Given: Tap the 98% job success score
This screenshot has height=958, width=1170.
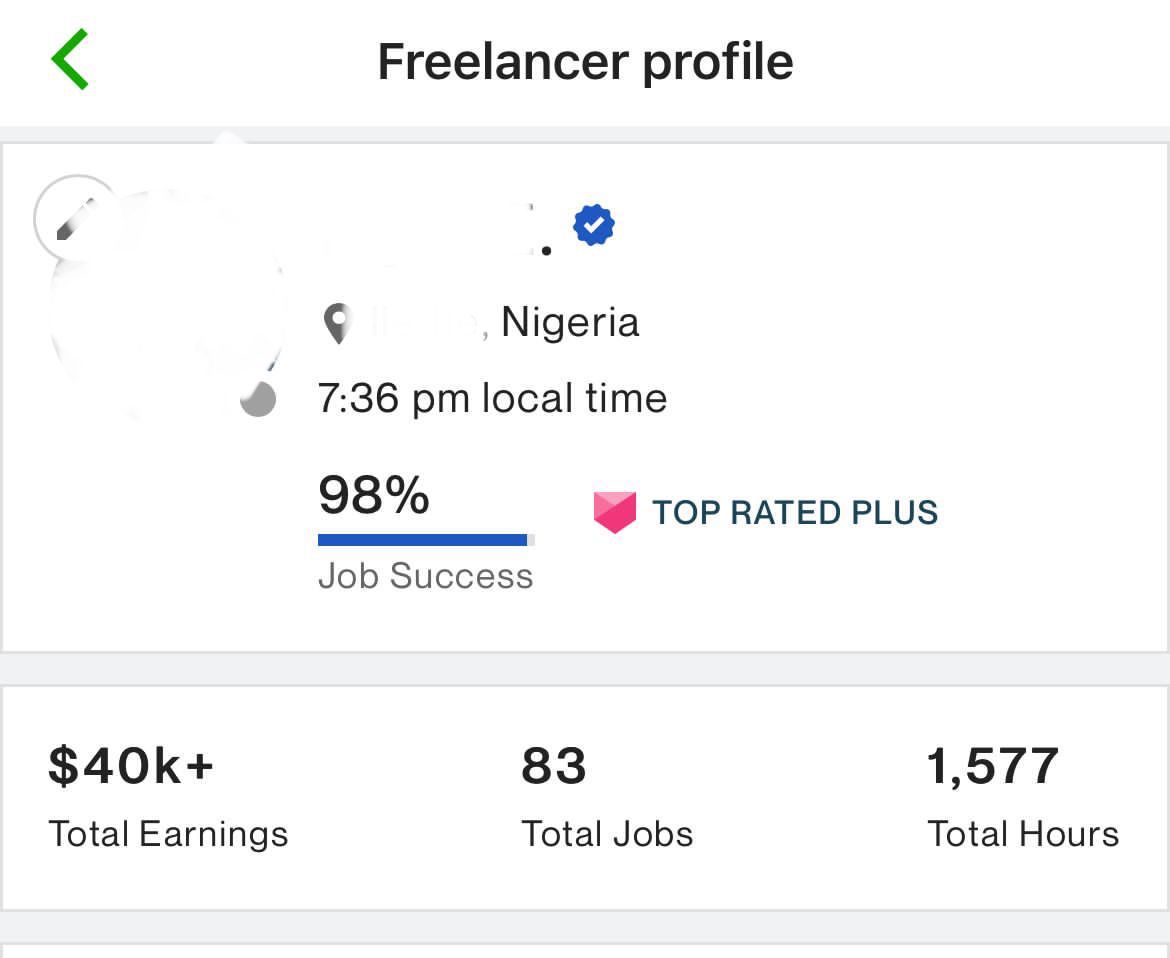Looking at the screenshot, I should pyautogui.click(x=374, y=495).
